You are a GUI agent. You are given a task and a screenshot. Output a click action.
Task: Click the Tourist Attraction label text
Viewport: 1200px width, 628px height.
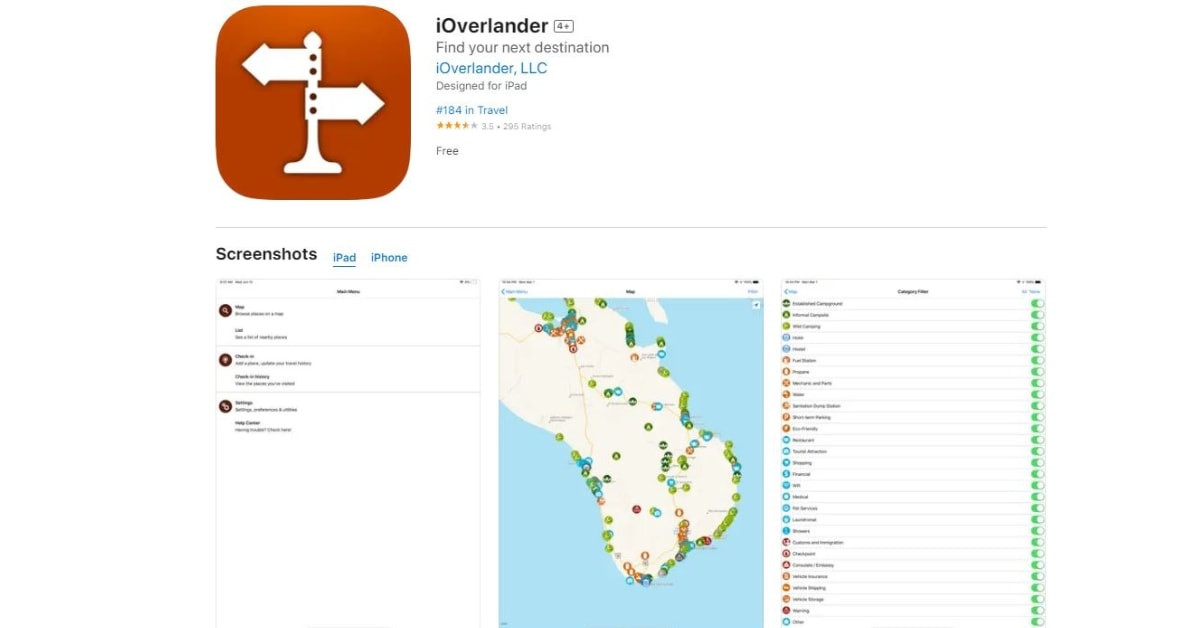(x=810, y=452)
